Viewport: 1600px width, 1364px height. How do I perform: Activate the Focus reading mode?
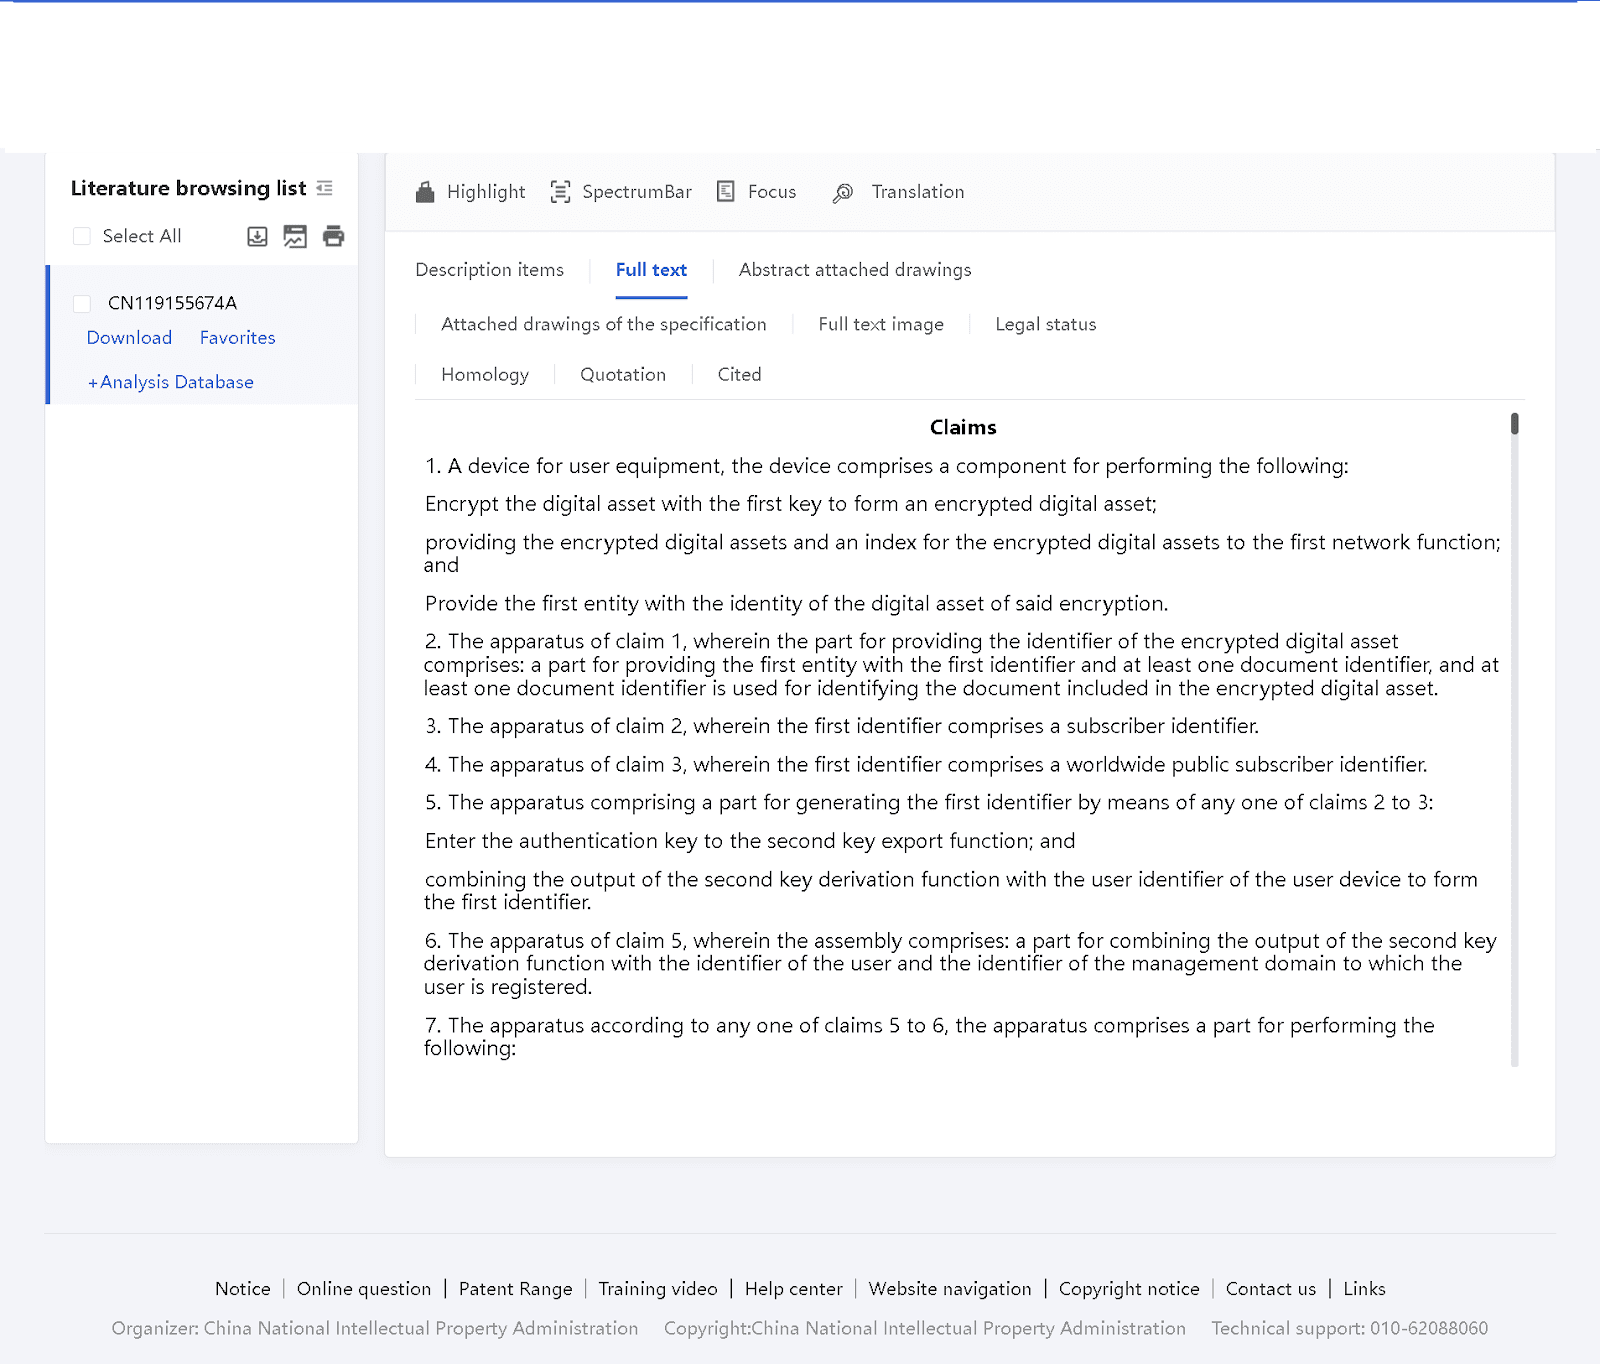tap(757, 191)
